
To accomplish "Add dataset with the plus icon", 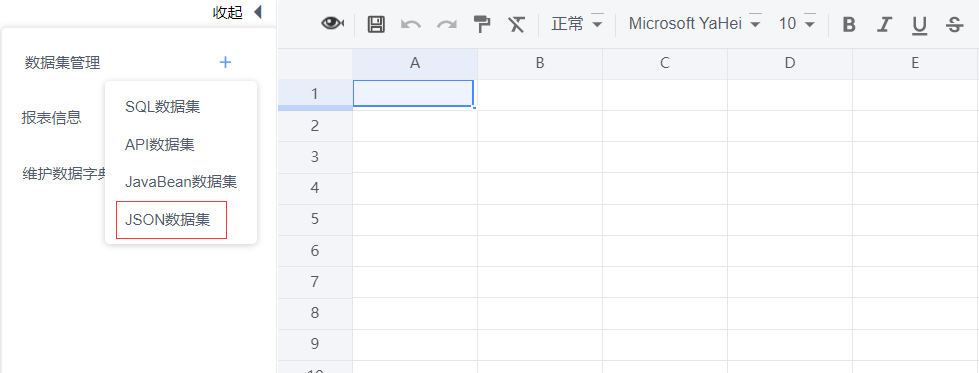I will (x=225, y=62).
